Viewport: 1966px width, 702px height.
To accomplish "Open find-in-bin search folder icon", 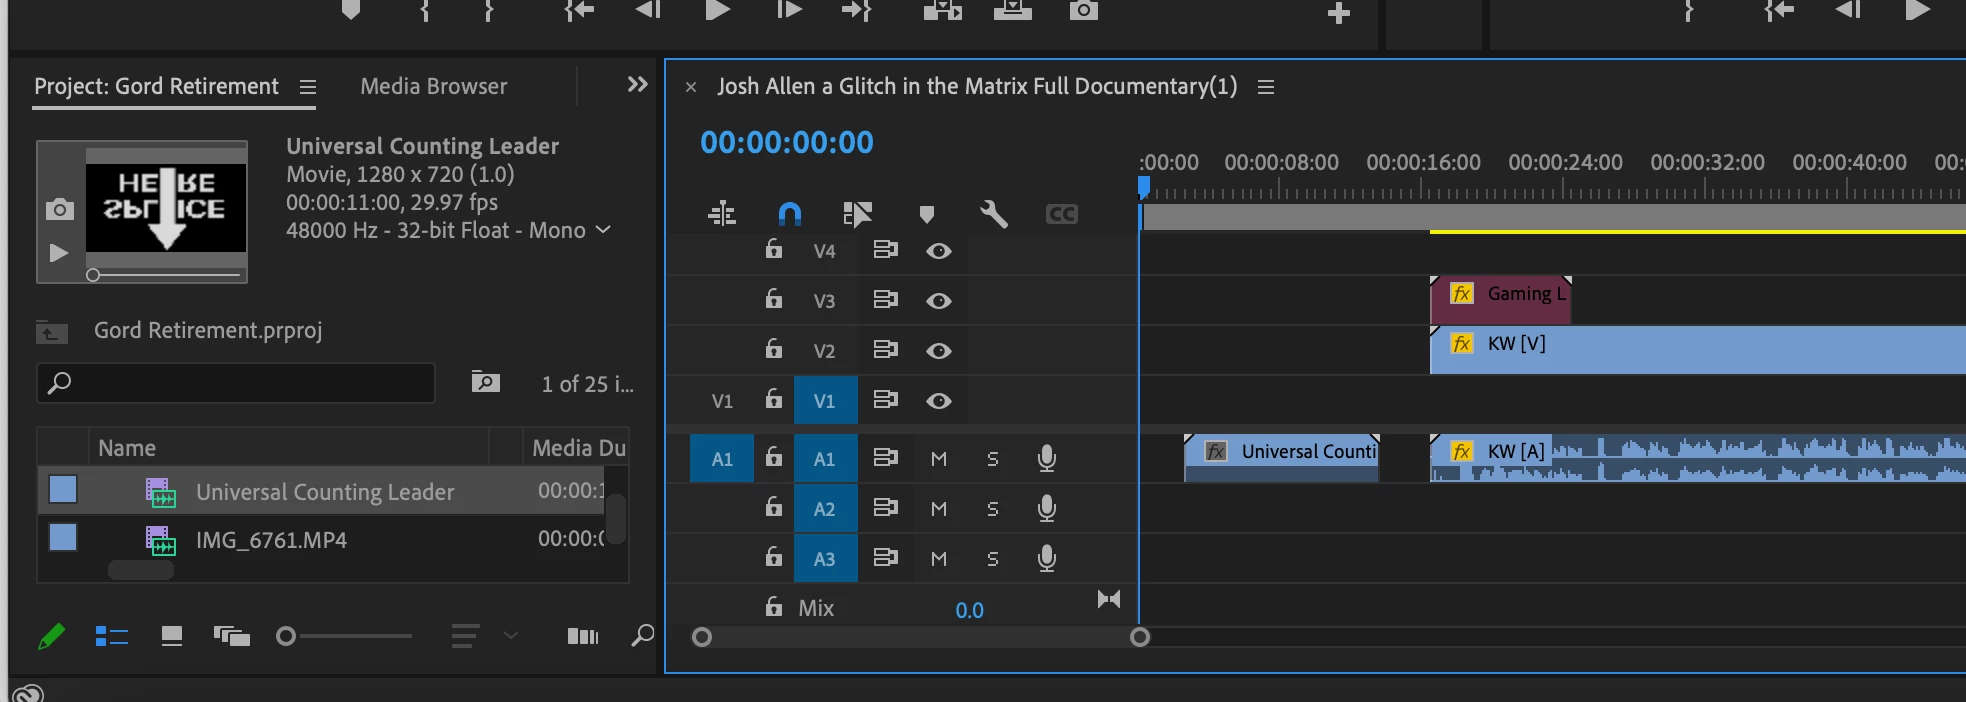I will (485, 382).
